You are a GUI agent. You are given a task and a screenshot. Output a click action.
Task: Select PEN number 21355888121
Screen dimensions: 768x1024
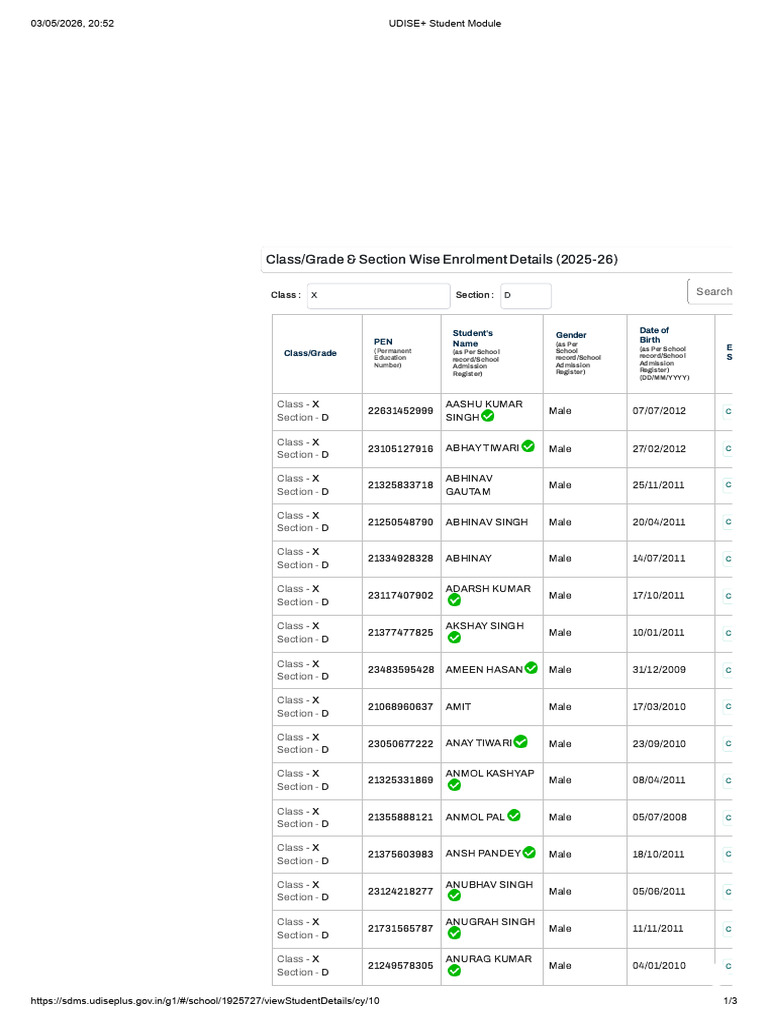pyautogui.click(x=400, y=818)
